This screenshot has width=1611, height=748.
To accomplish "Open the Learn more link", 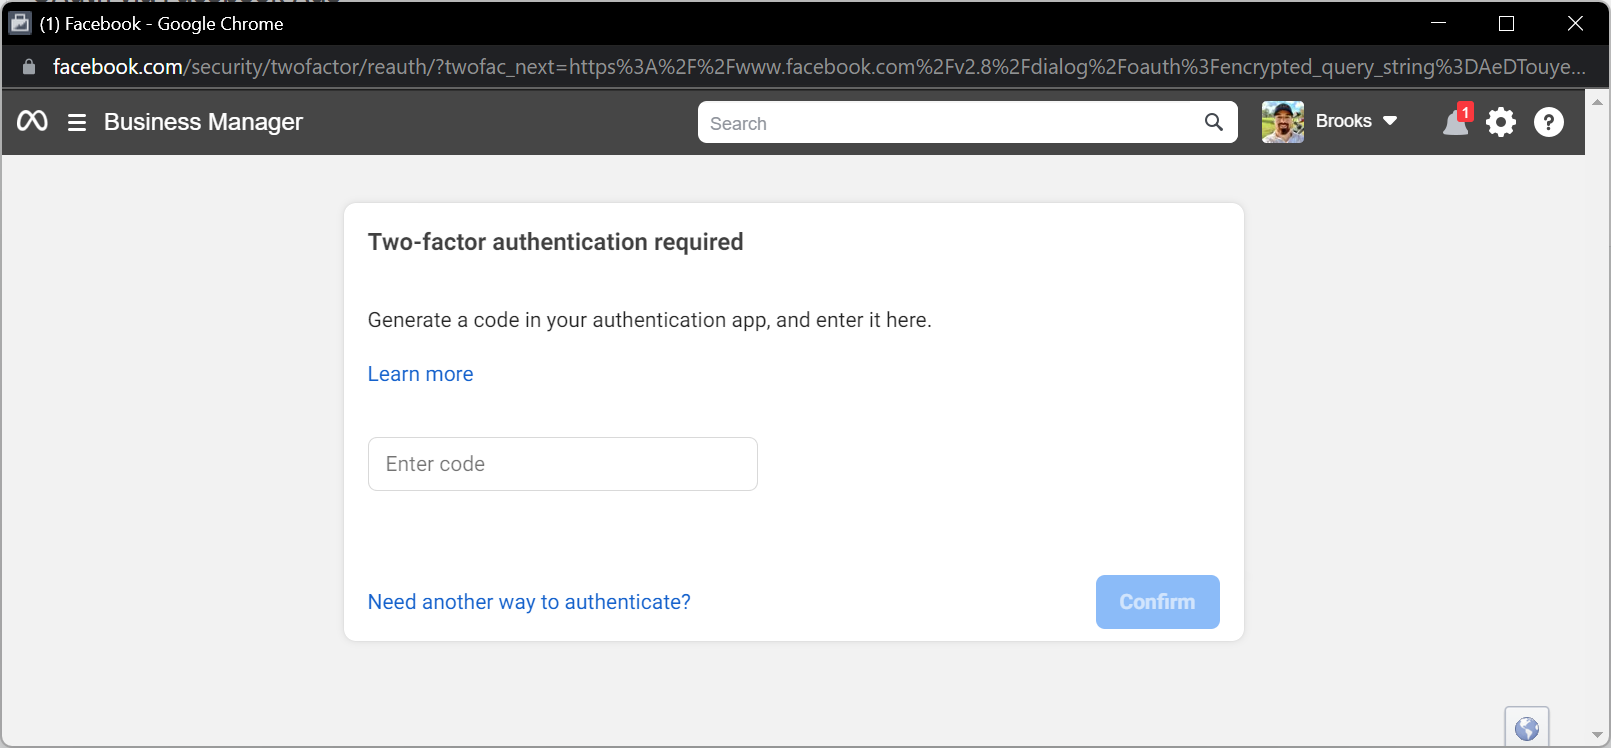I will (x=420, y=374).
